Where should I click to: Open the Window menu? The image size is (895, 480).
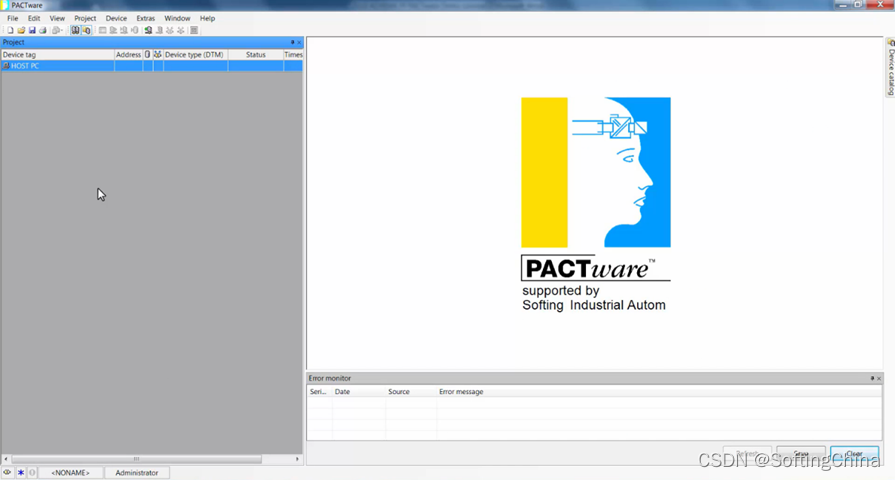[177, 18]
